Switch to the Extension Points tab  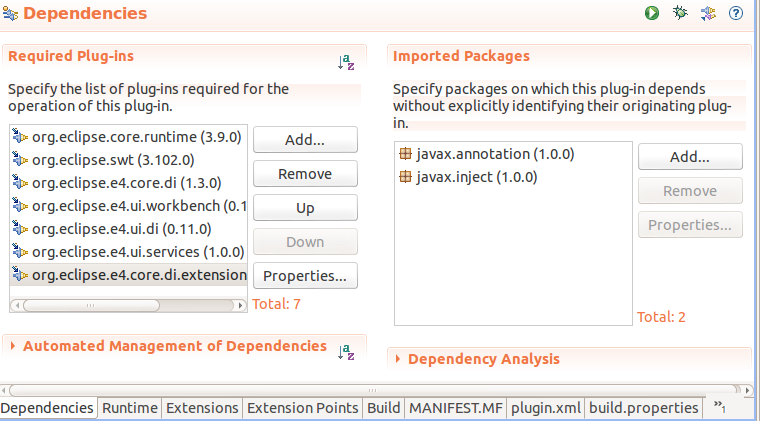click(x=303, y=408)
